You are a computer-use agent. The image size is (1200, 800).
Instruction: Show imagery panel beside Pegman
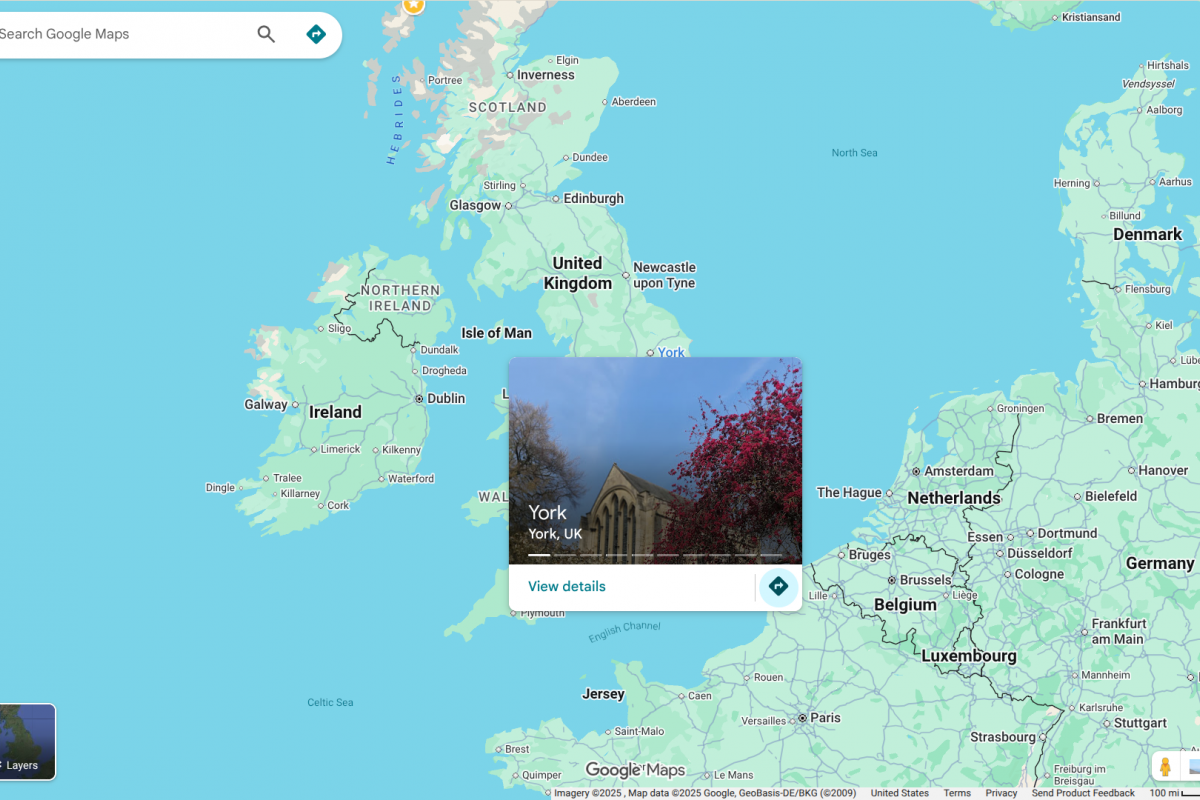(1191, 767)
